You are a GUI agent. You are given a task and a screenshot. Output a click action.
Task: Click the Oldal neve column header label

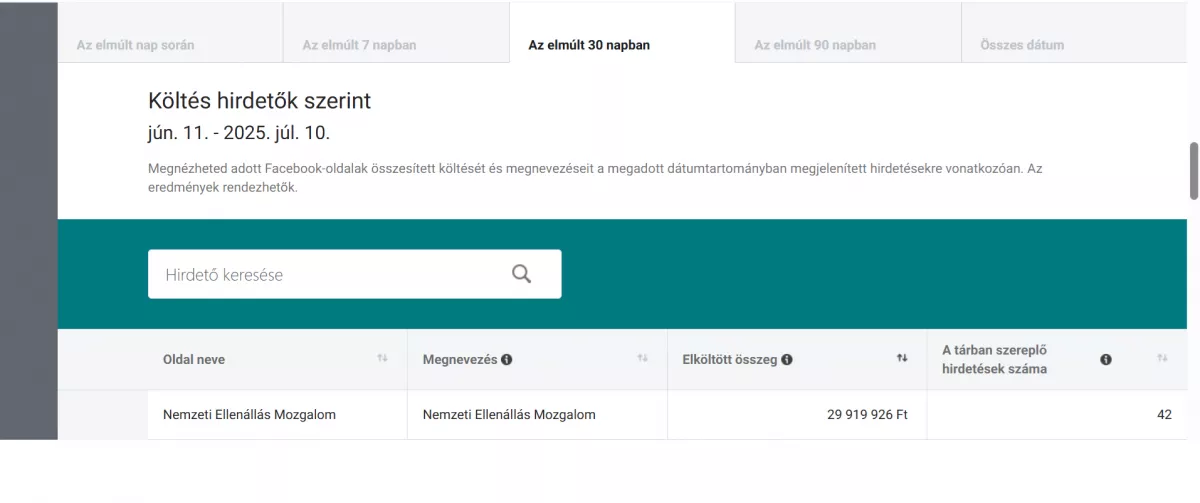coord(194,360)
